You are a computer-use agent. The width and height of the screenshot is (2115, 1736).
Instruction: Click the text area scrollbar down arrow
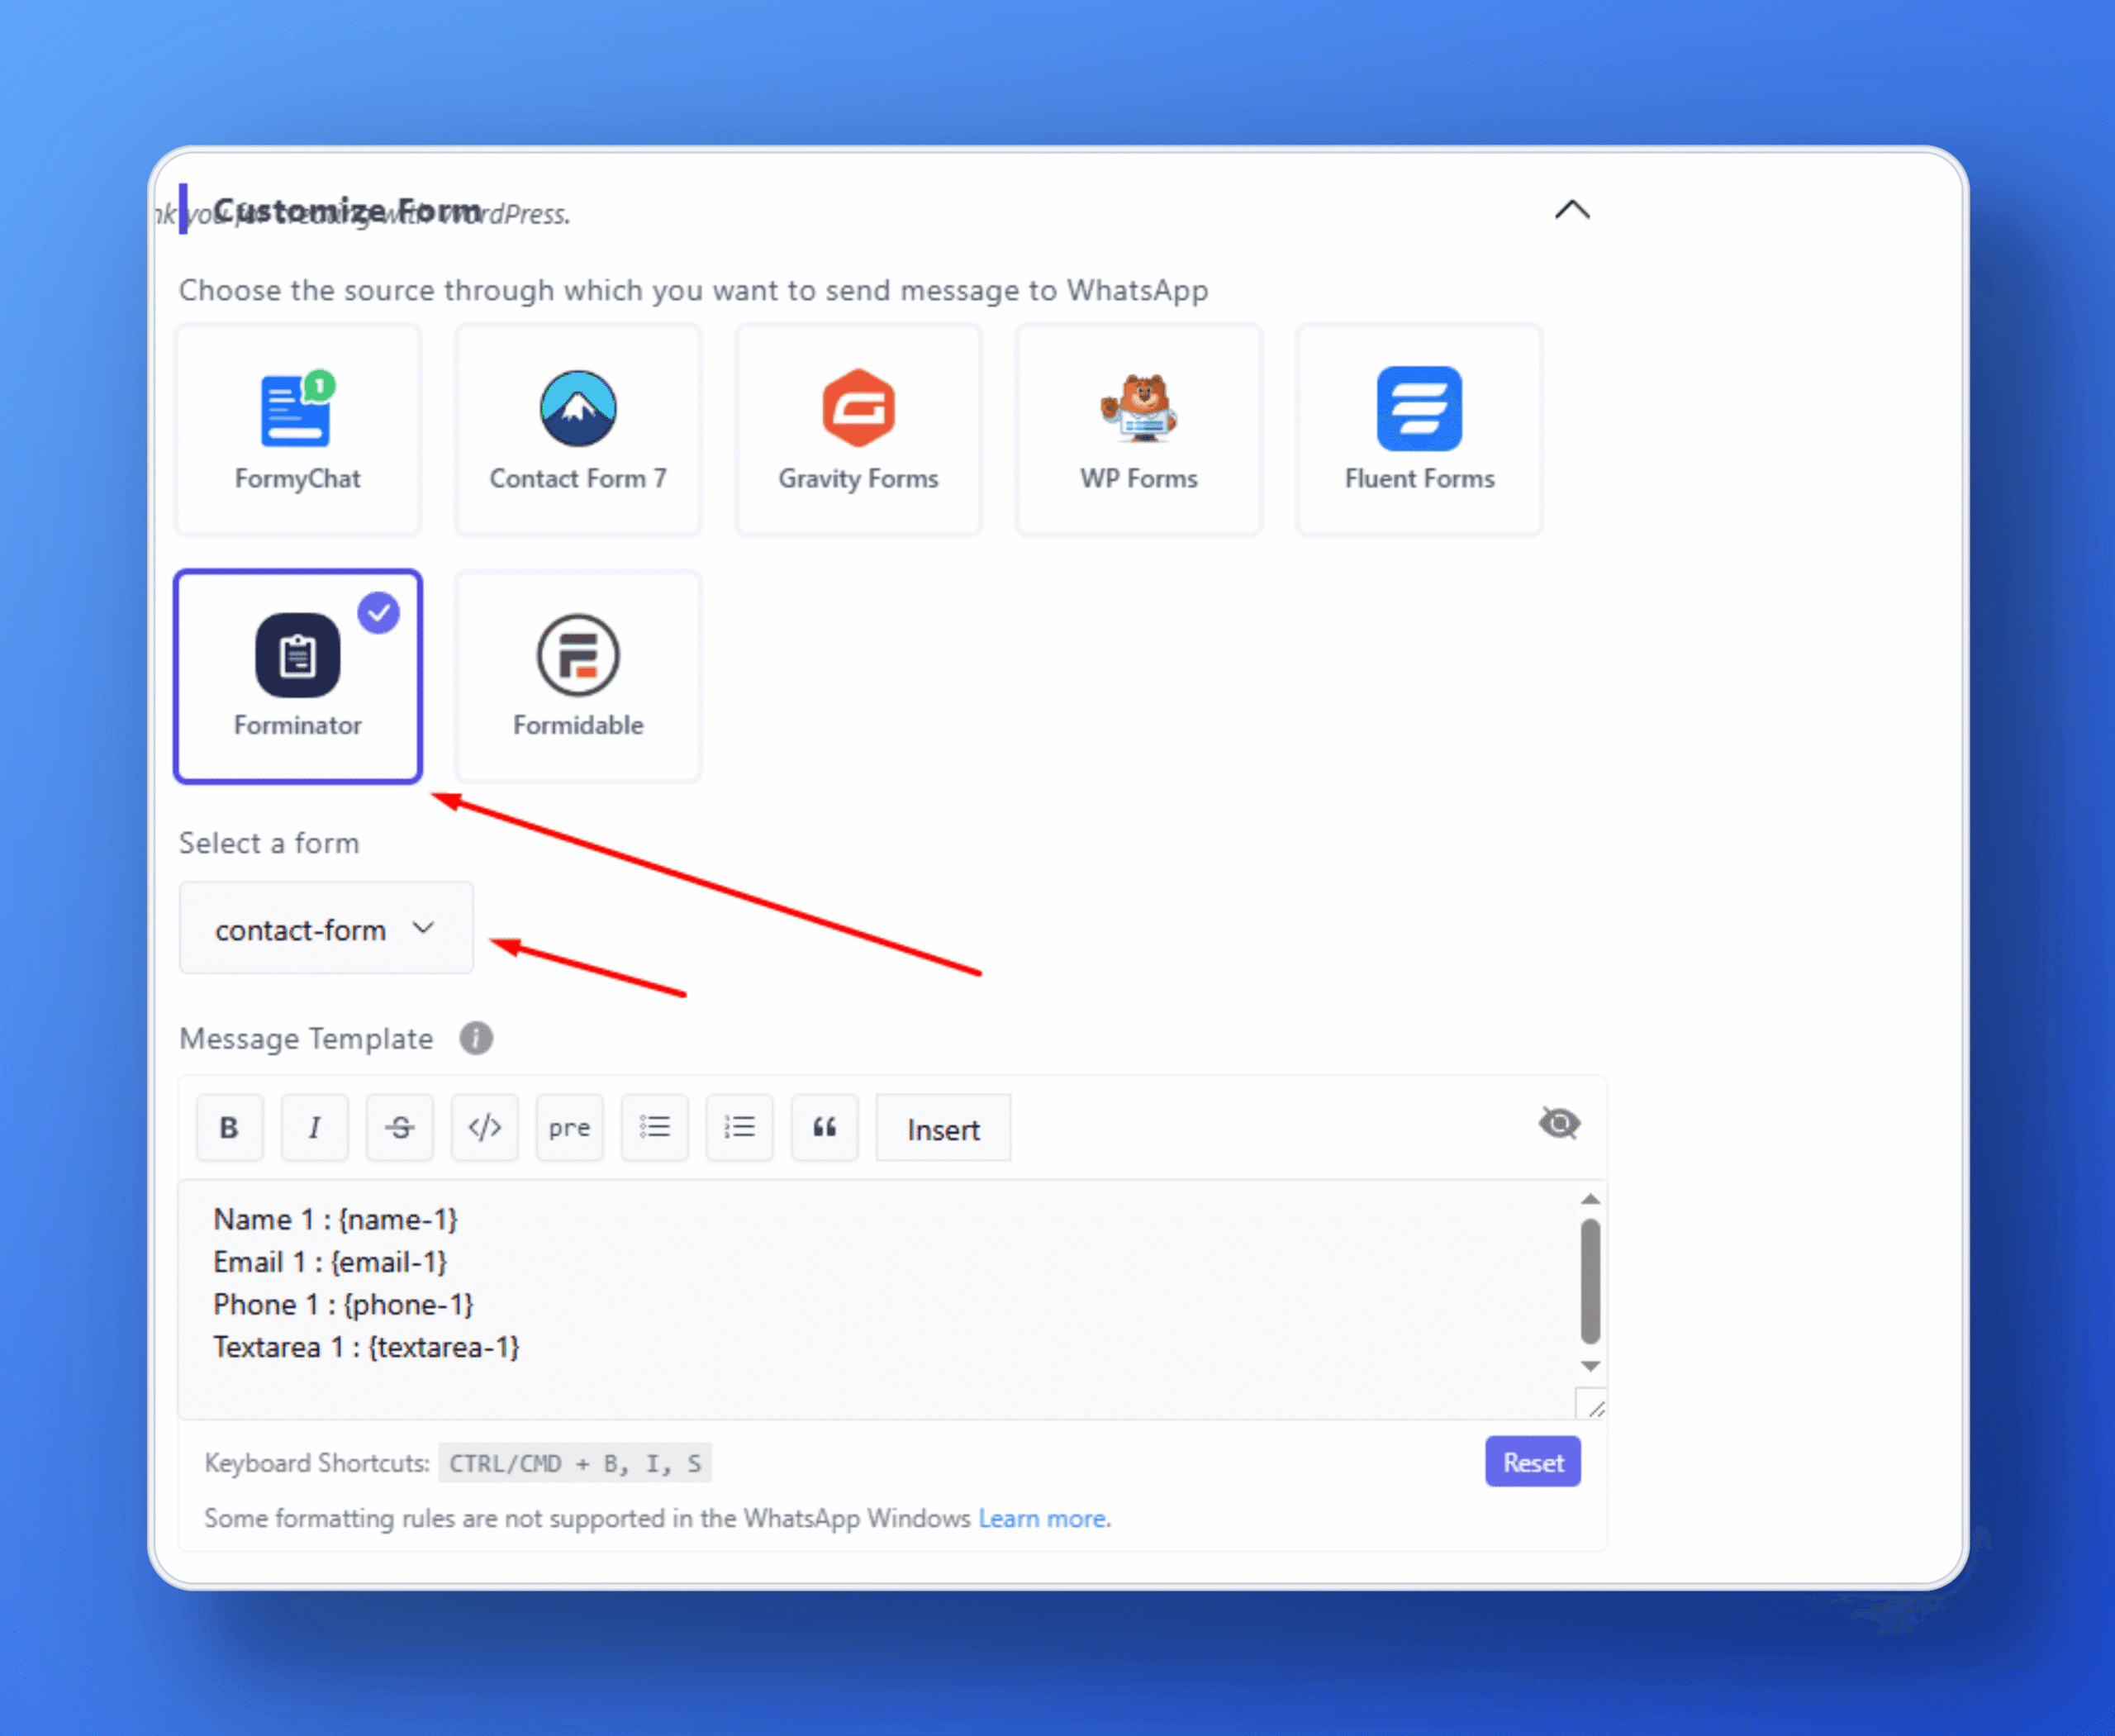point(1591,1366)
